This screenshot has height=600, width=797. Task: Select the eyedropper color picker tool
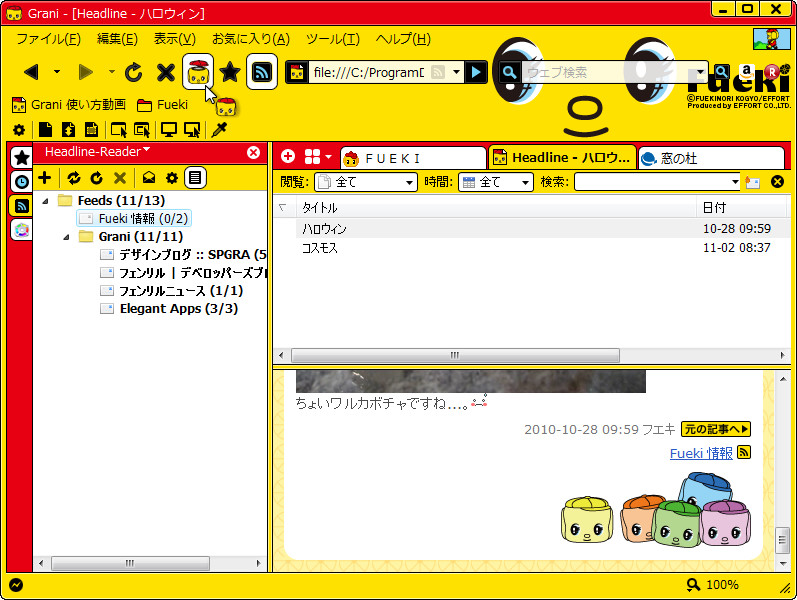click(219, 130)
